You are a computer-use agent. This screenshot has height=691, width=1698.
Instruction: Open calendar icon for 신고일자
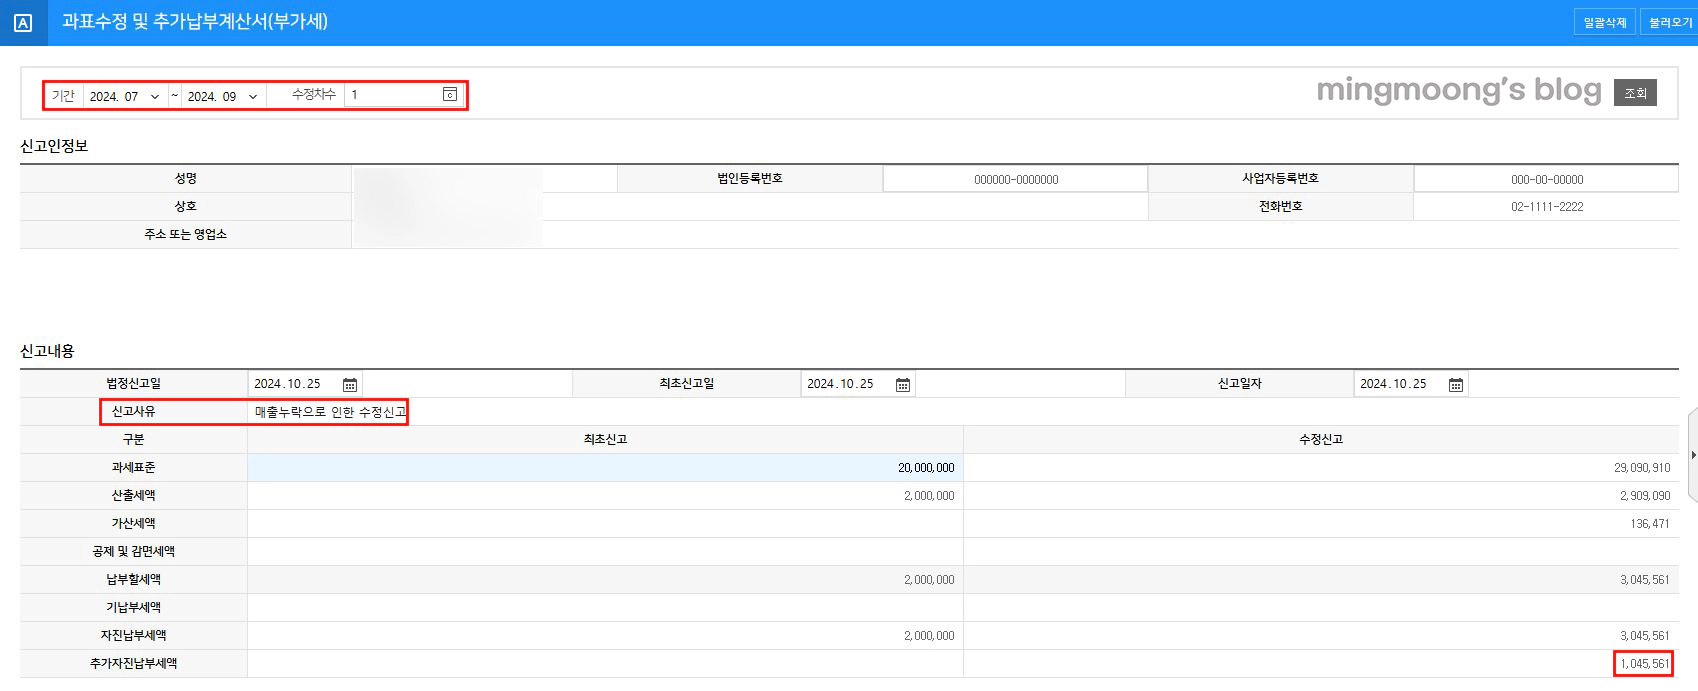point(1456,385)
